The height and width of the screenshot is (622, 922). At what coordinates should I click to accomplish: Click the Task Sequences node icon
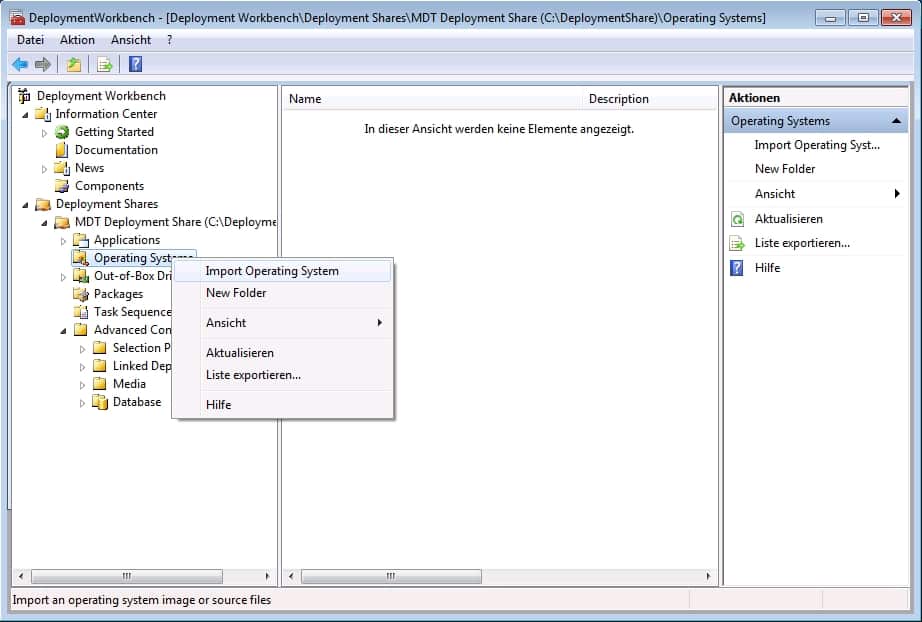coord(81,312)
